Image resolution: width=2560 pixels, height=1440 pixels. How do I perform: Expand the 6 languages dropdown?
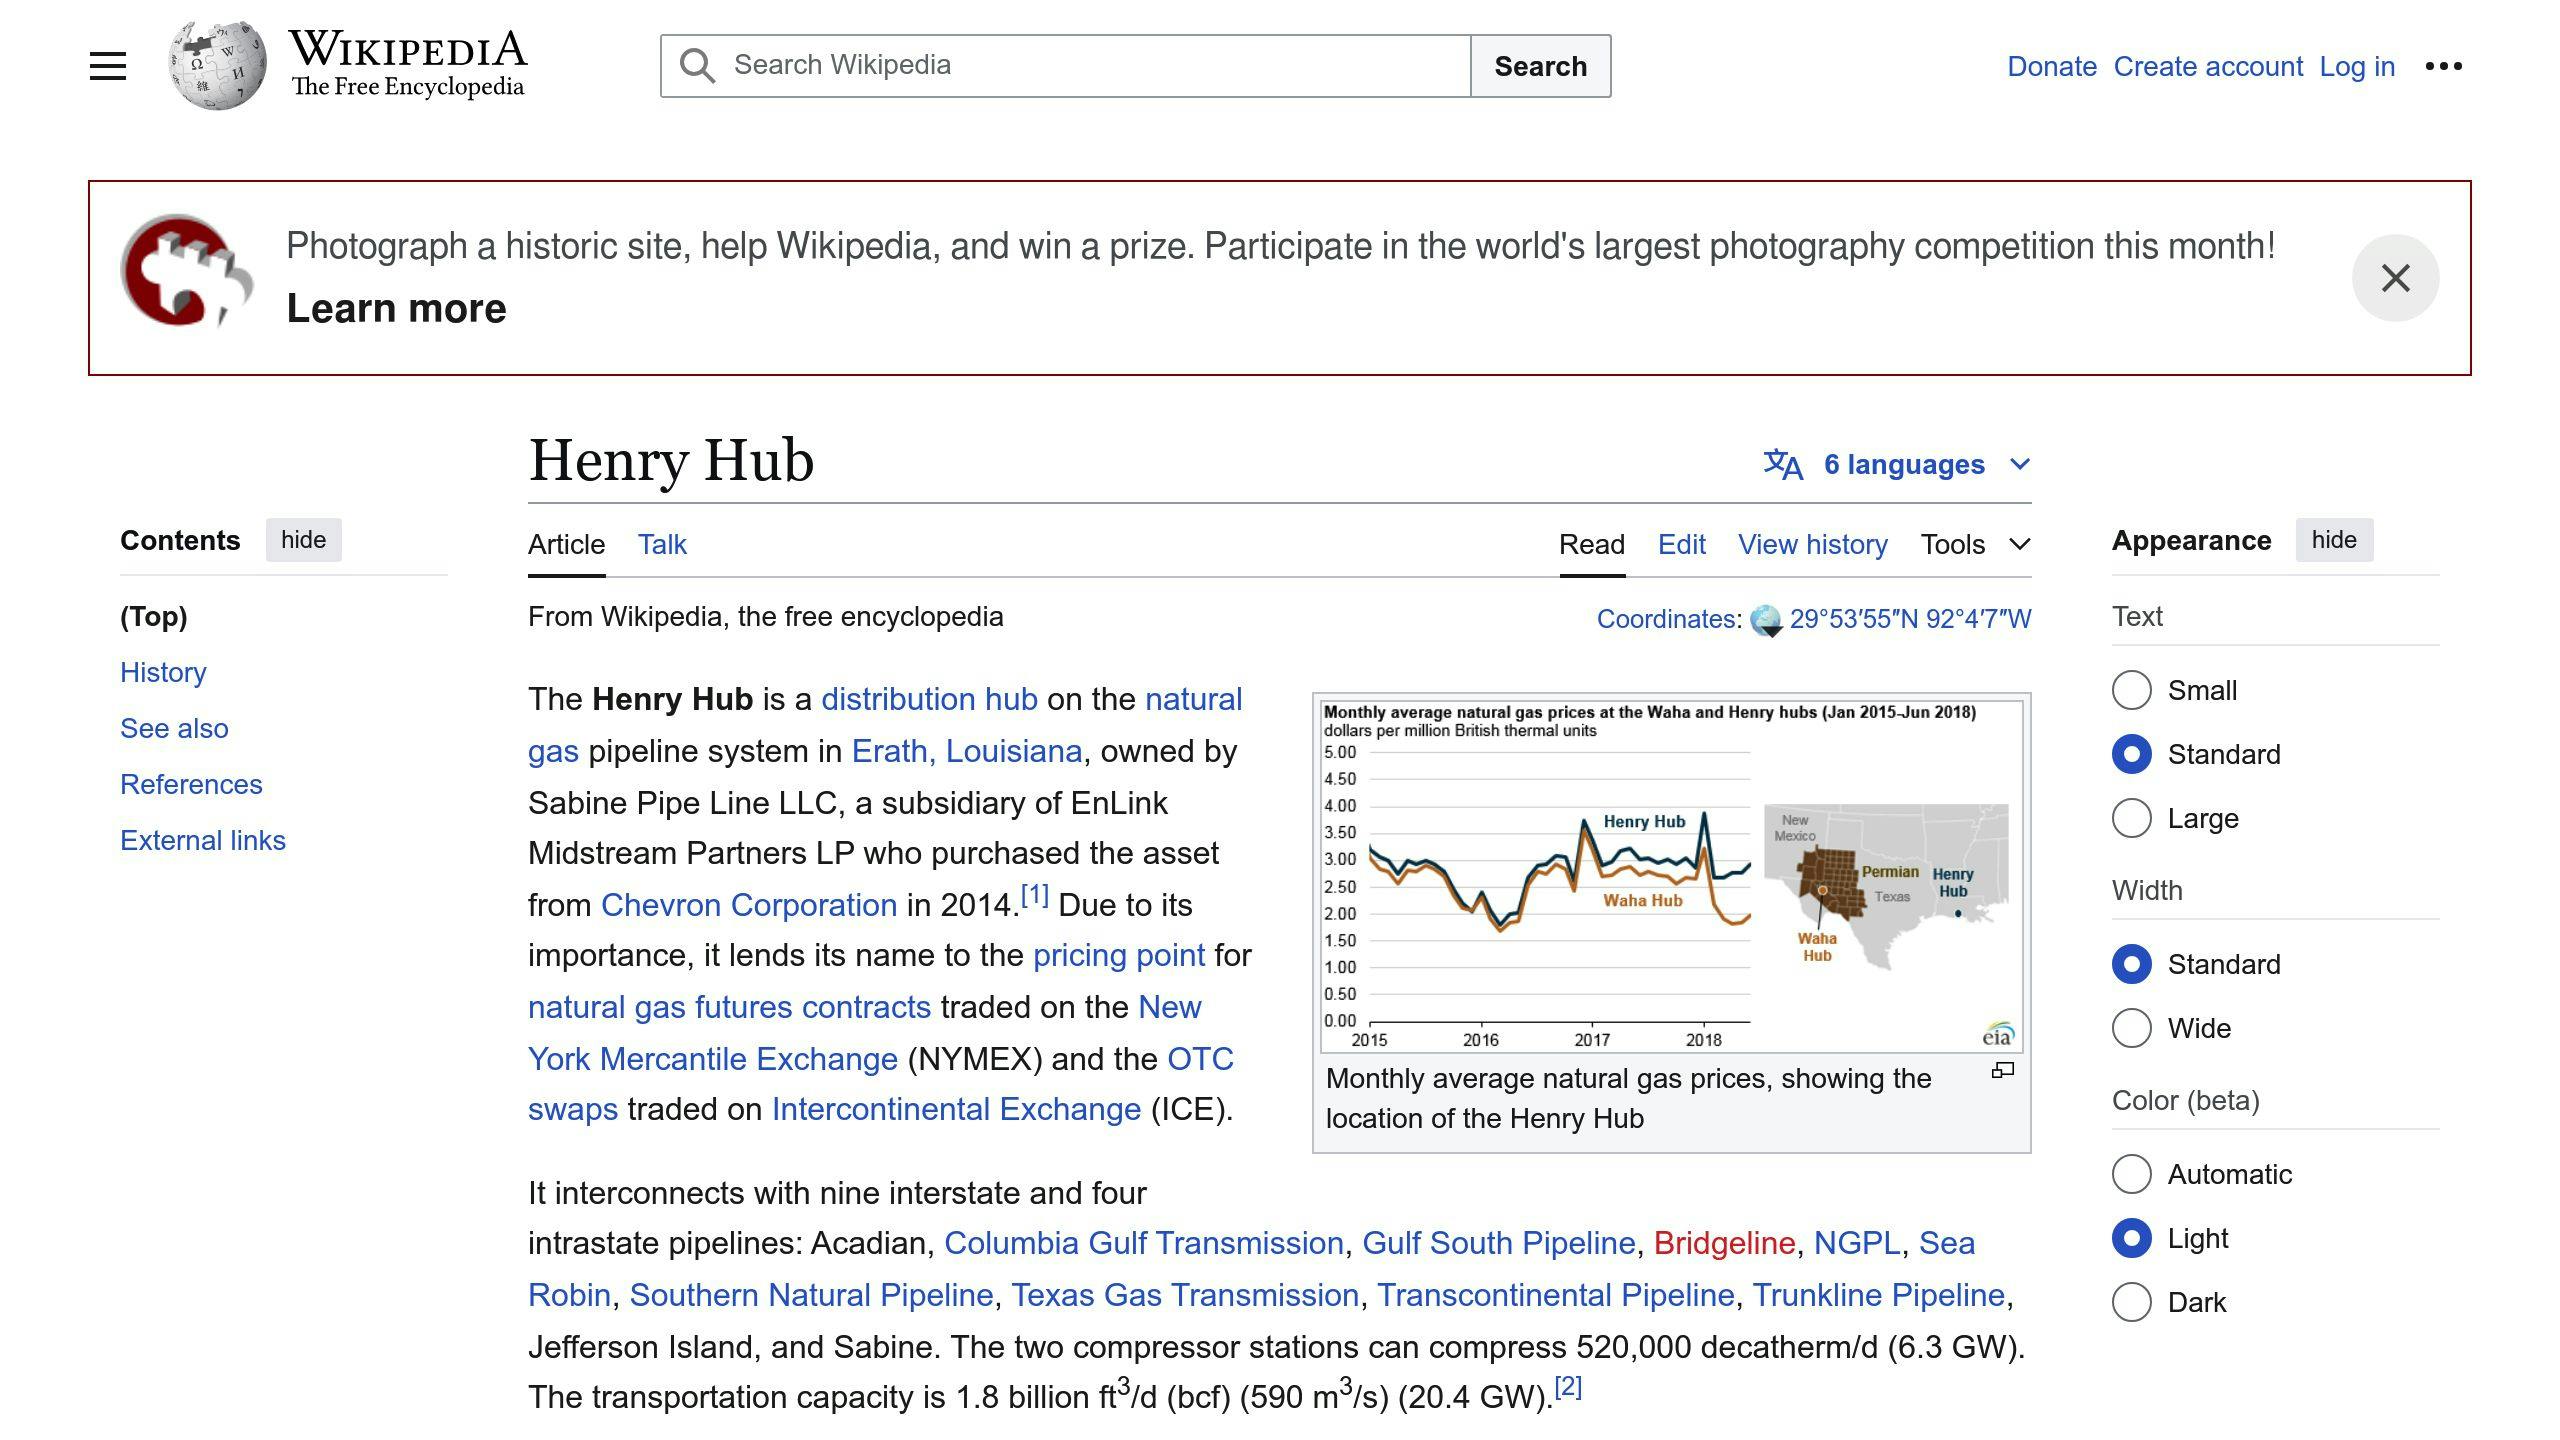coord(1897,464)
